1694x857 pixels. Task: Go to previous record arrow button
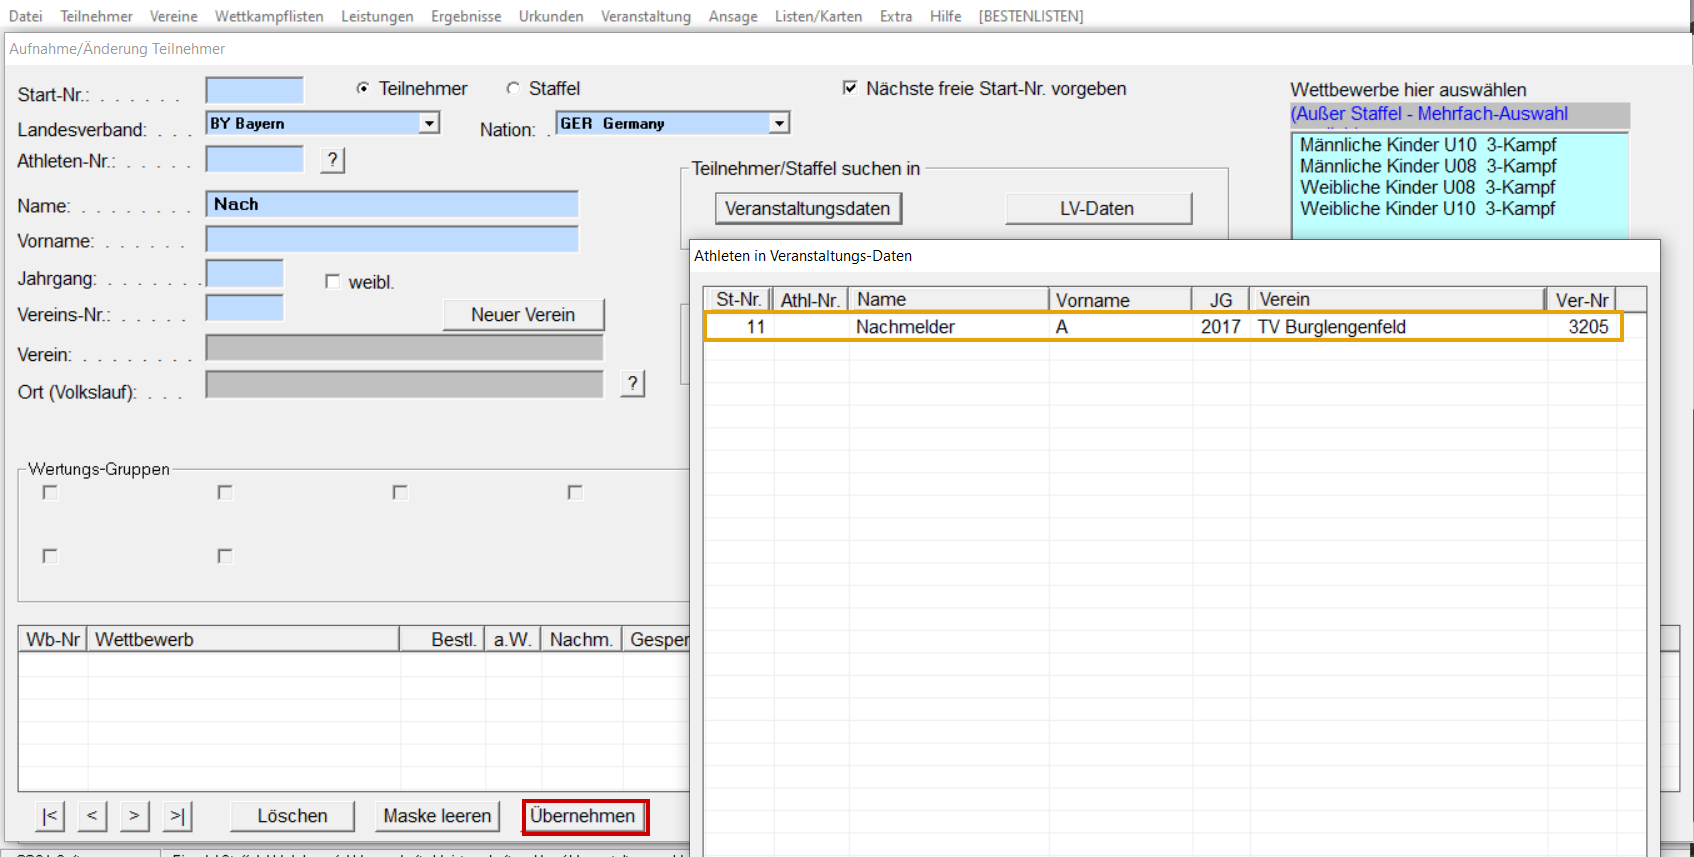[92, 816]
